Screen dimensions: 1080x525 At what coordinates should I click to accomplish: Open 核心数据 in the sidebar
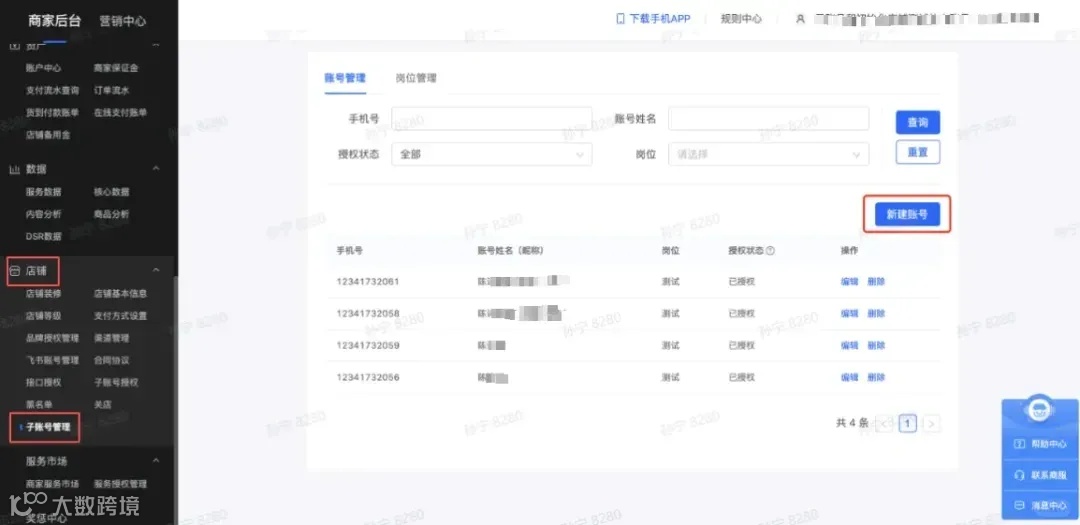(112, 192)
